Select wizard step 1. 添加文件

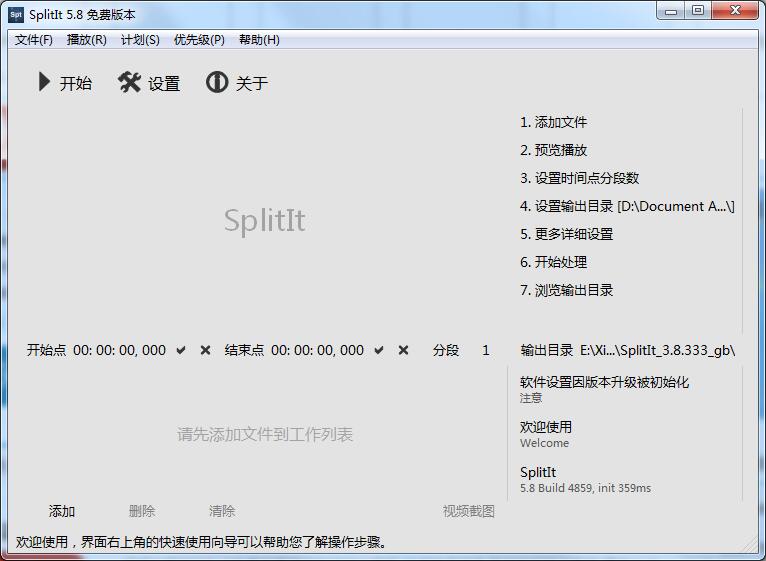(x=553, y=122)
